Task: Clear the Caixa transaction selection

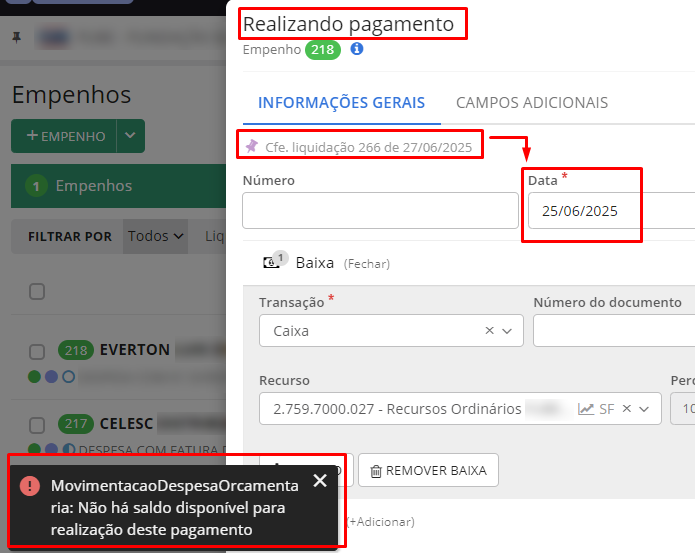Action: tap(489, 331)
